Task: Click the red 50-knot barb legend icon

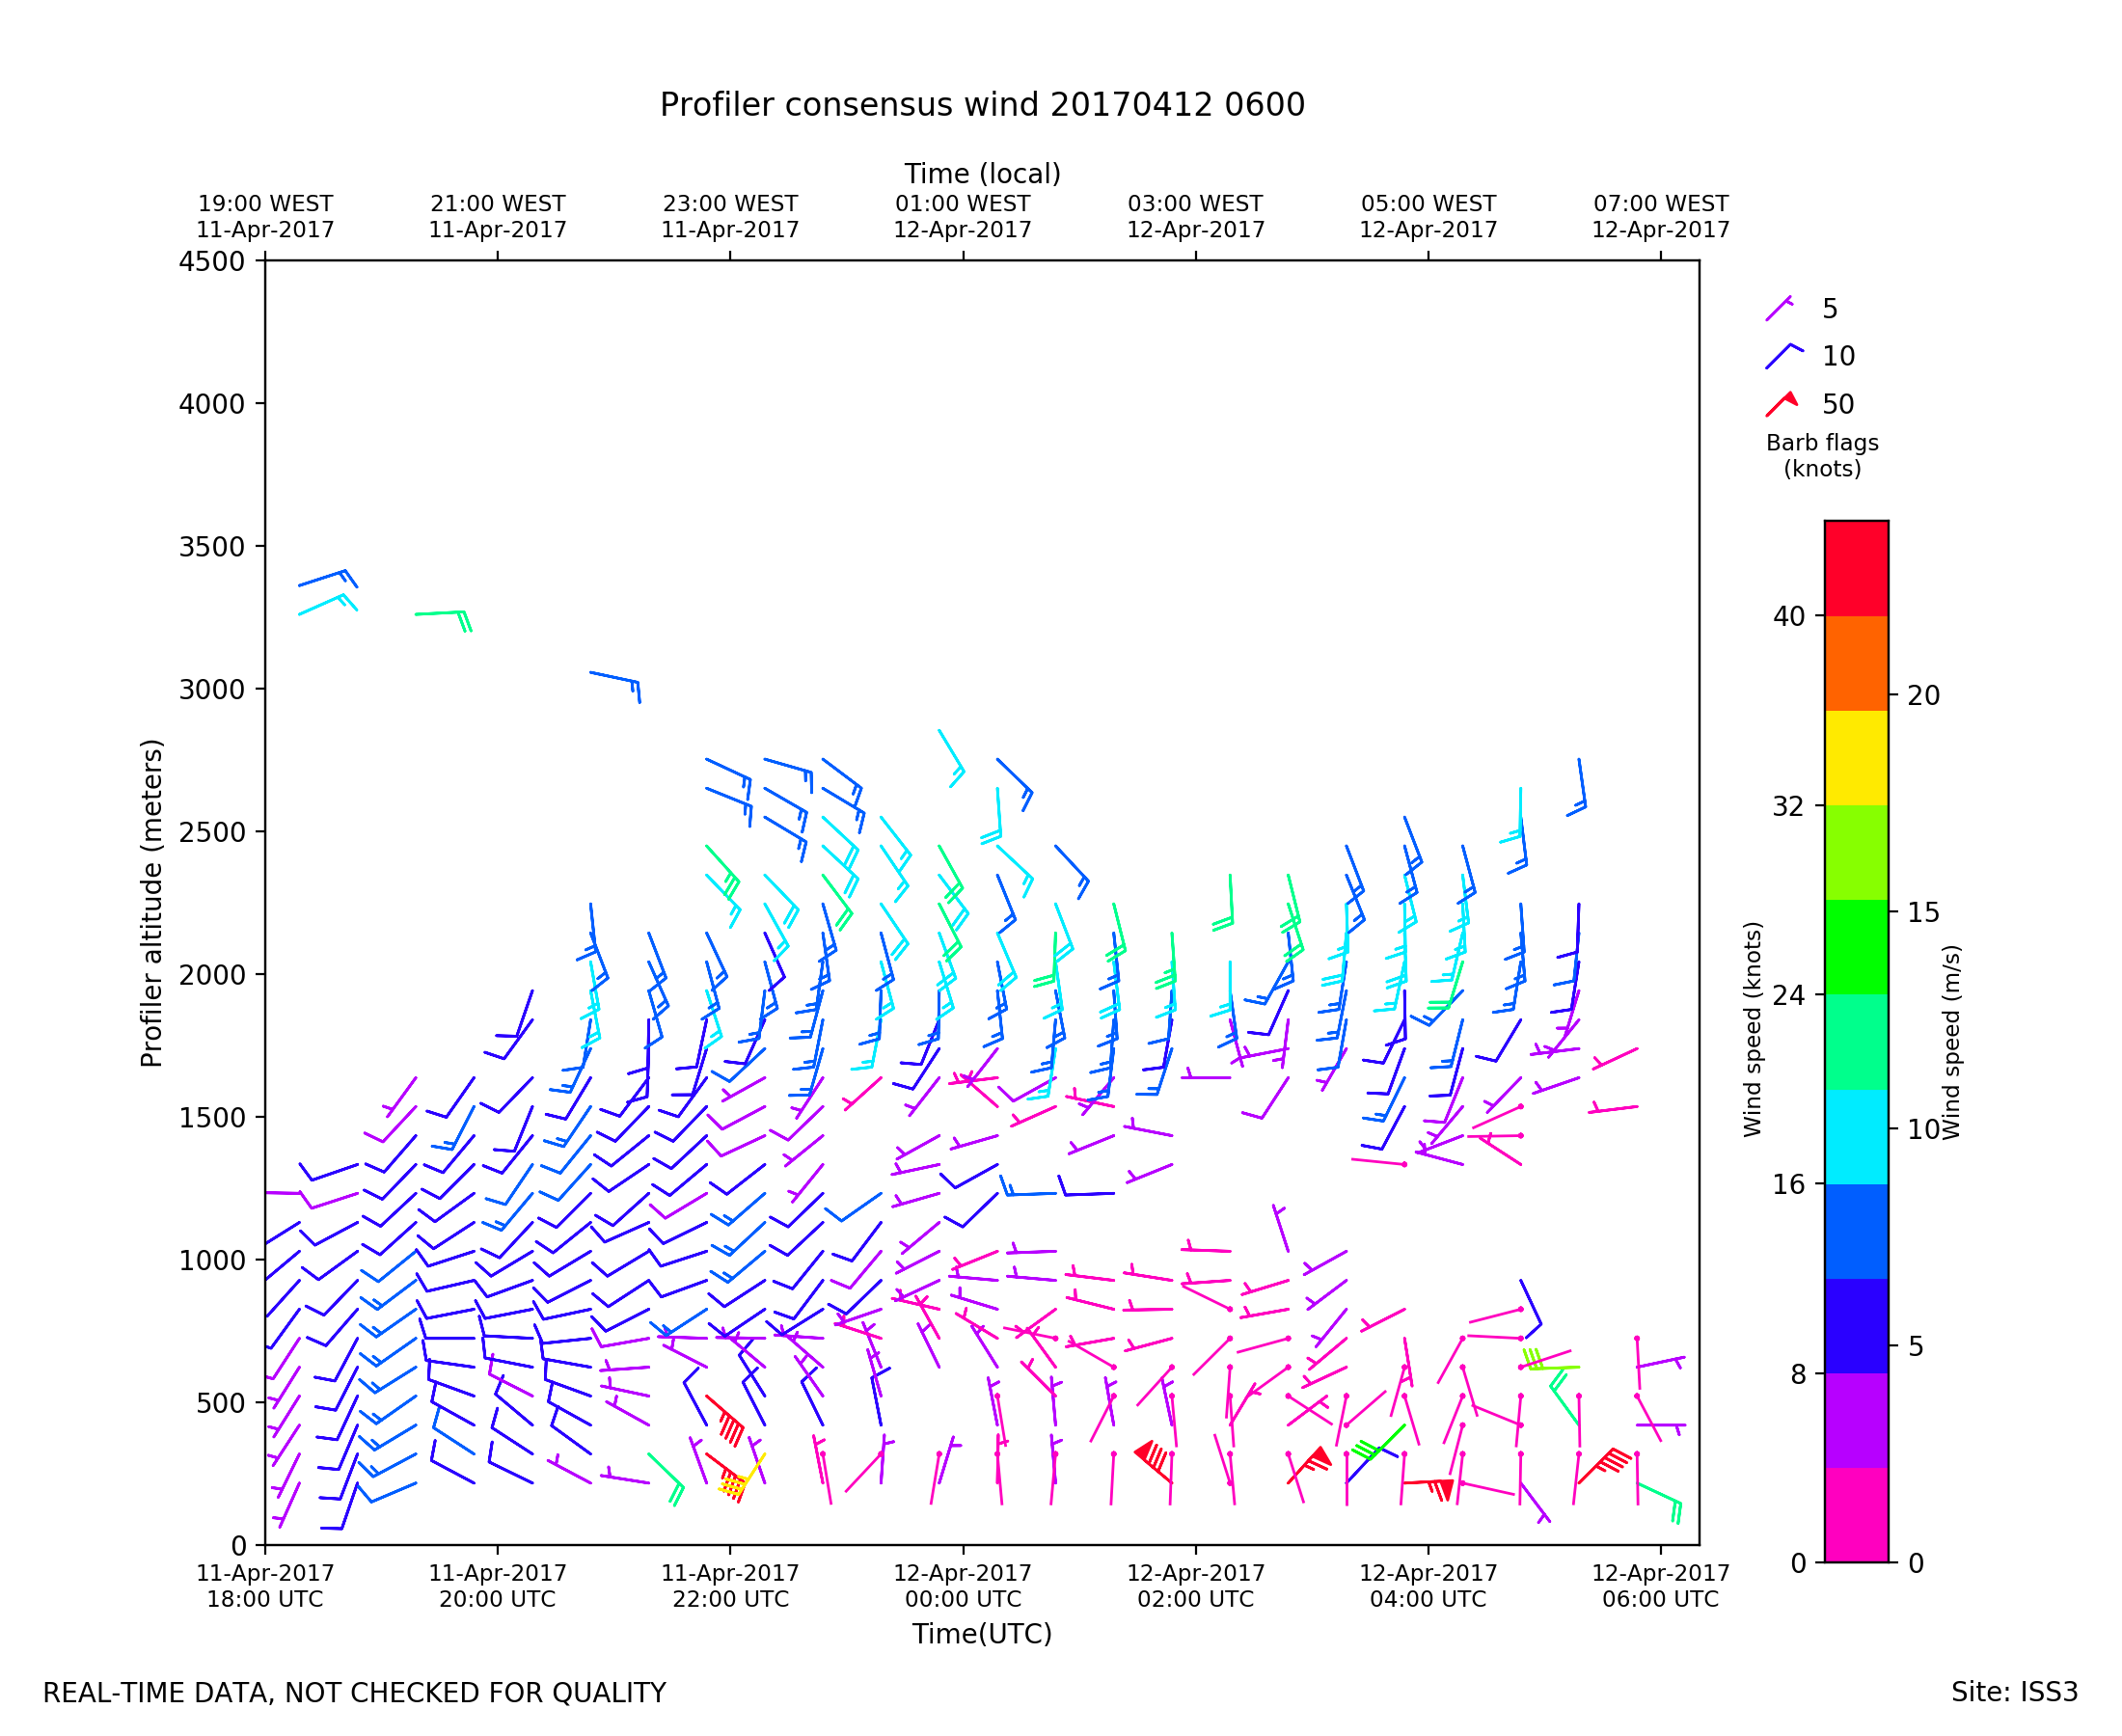Action: (x=1781, y=404)
